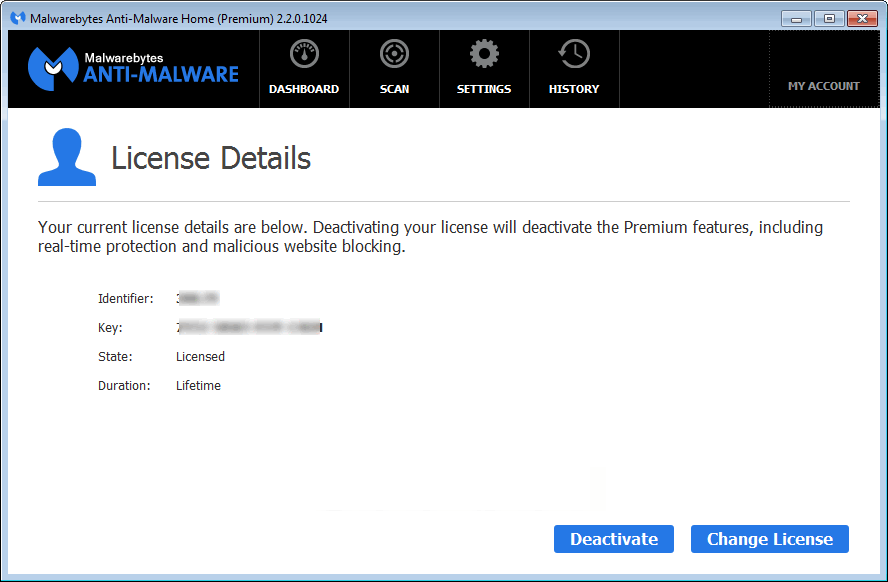Click the 'State:' label
The width and height of the screenshot is (888, 582).
click(x=115, y=357)
